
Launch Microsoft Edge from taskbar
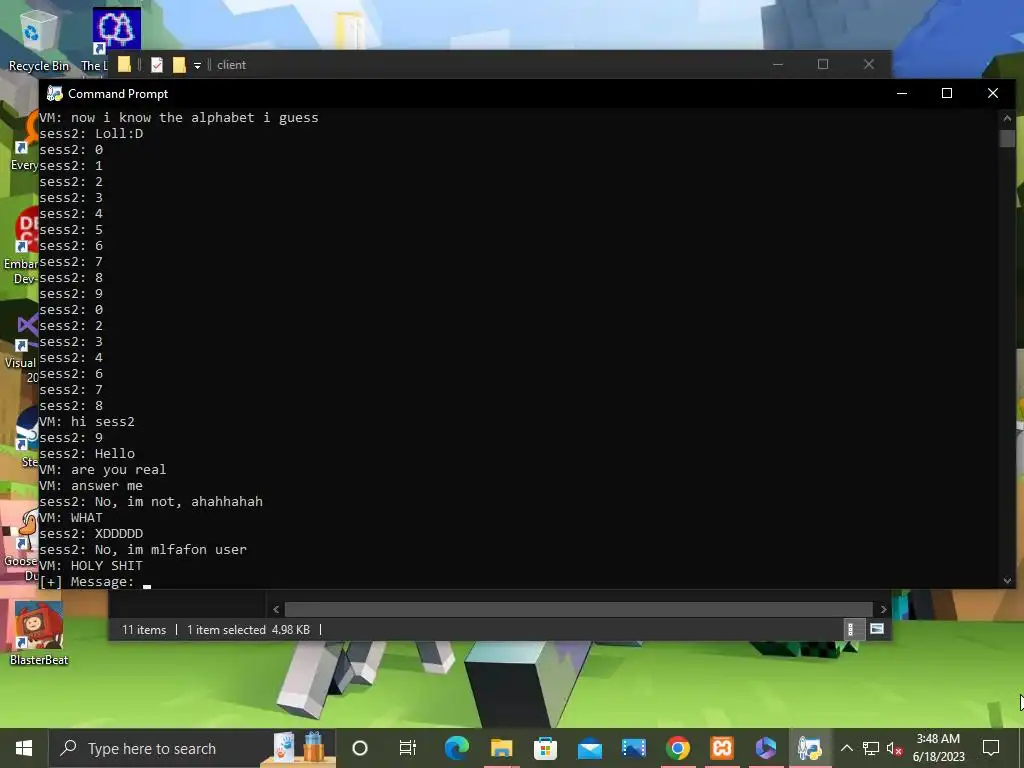click(457, 748)
